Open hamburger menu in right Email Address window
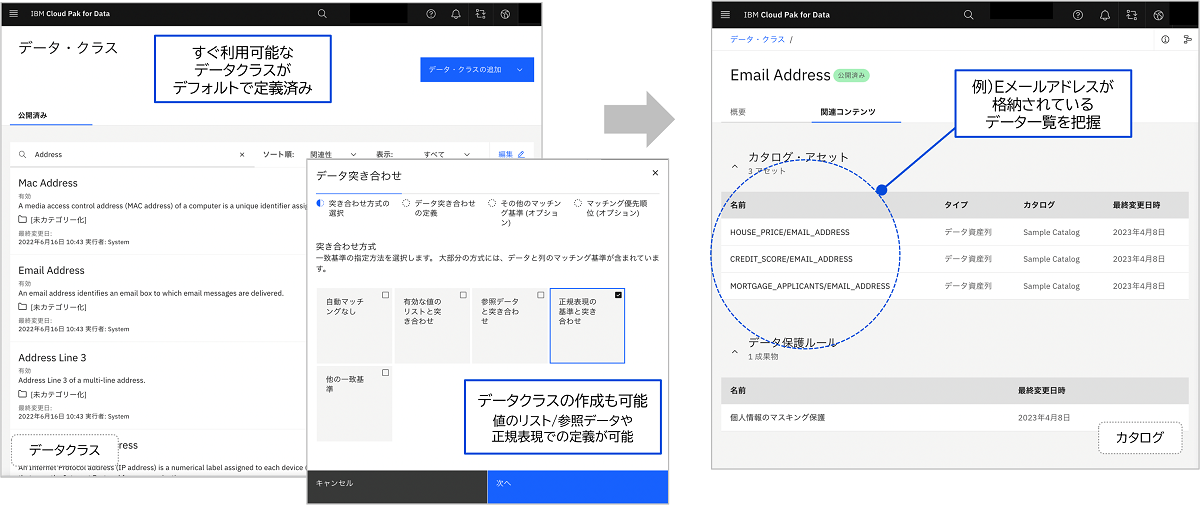 (726, 15)
